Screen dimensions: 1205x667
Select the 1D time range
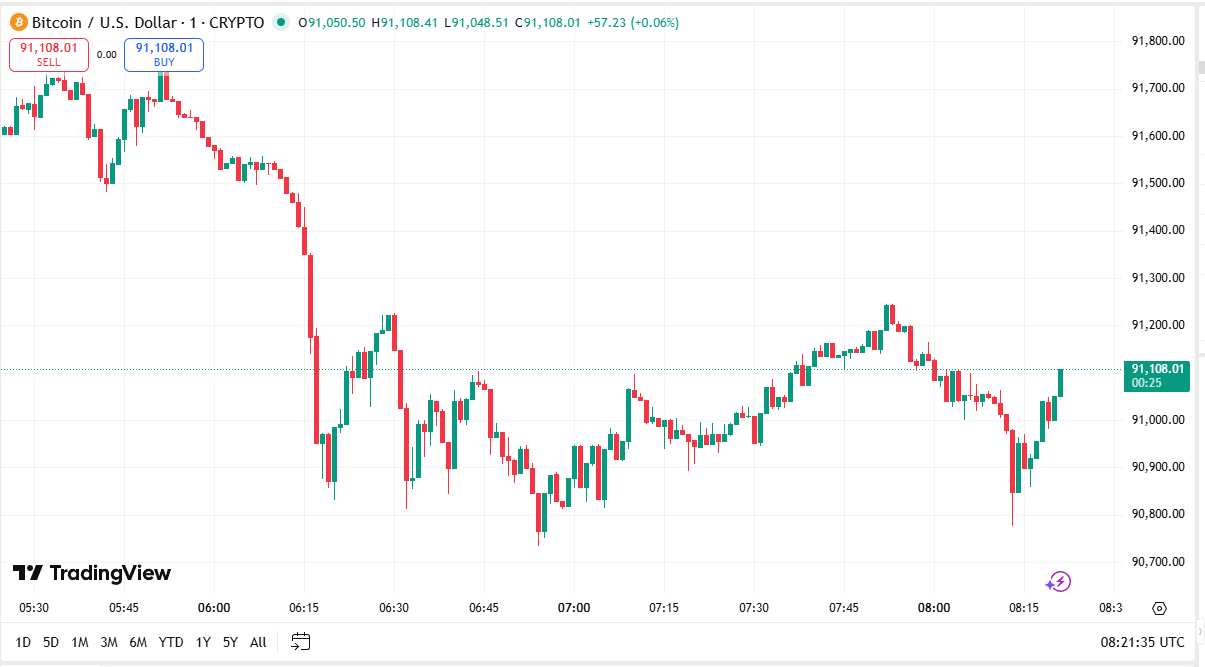[x=23, y=642]
